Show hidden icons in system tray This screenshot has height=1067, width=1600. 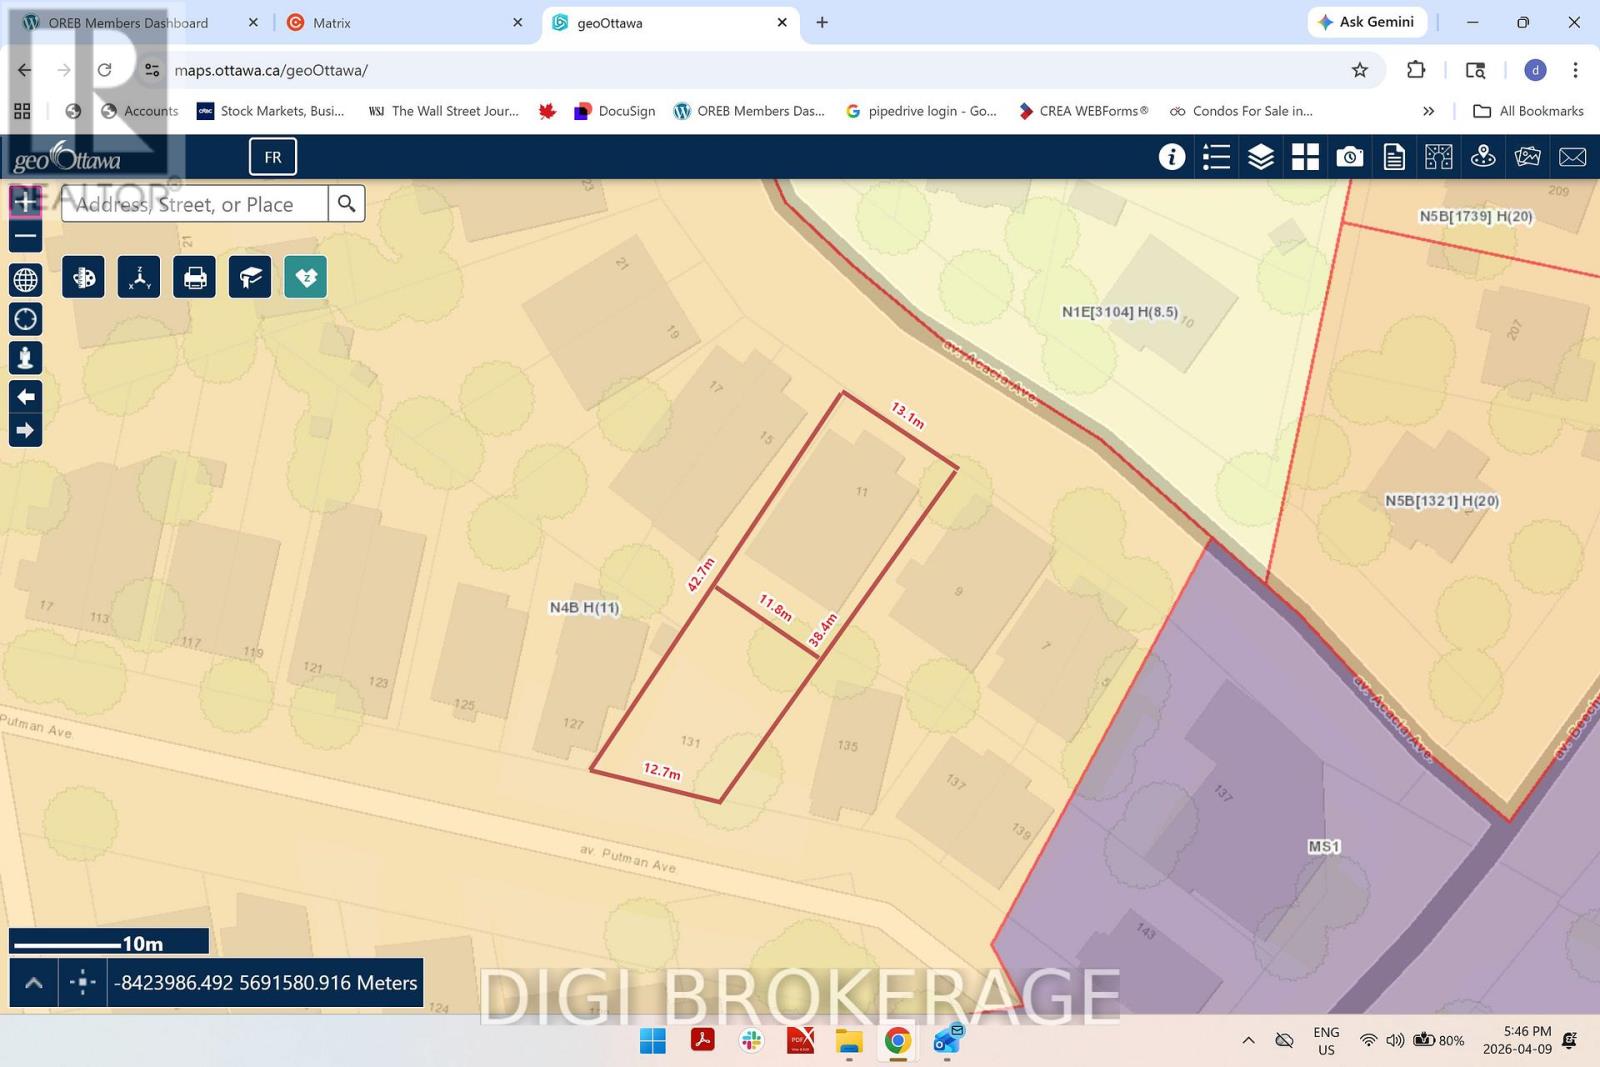click(1248, 1041)
